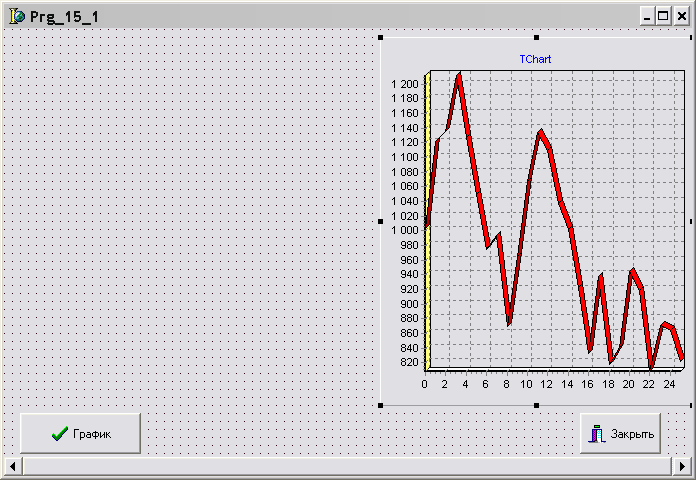This screenshot has height=480, width=696.
Task: Minimize the Prg_15_1 window
Action: 647,16
